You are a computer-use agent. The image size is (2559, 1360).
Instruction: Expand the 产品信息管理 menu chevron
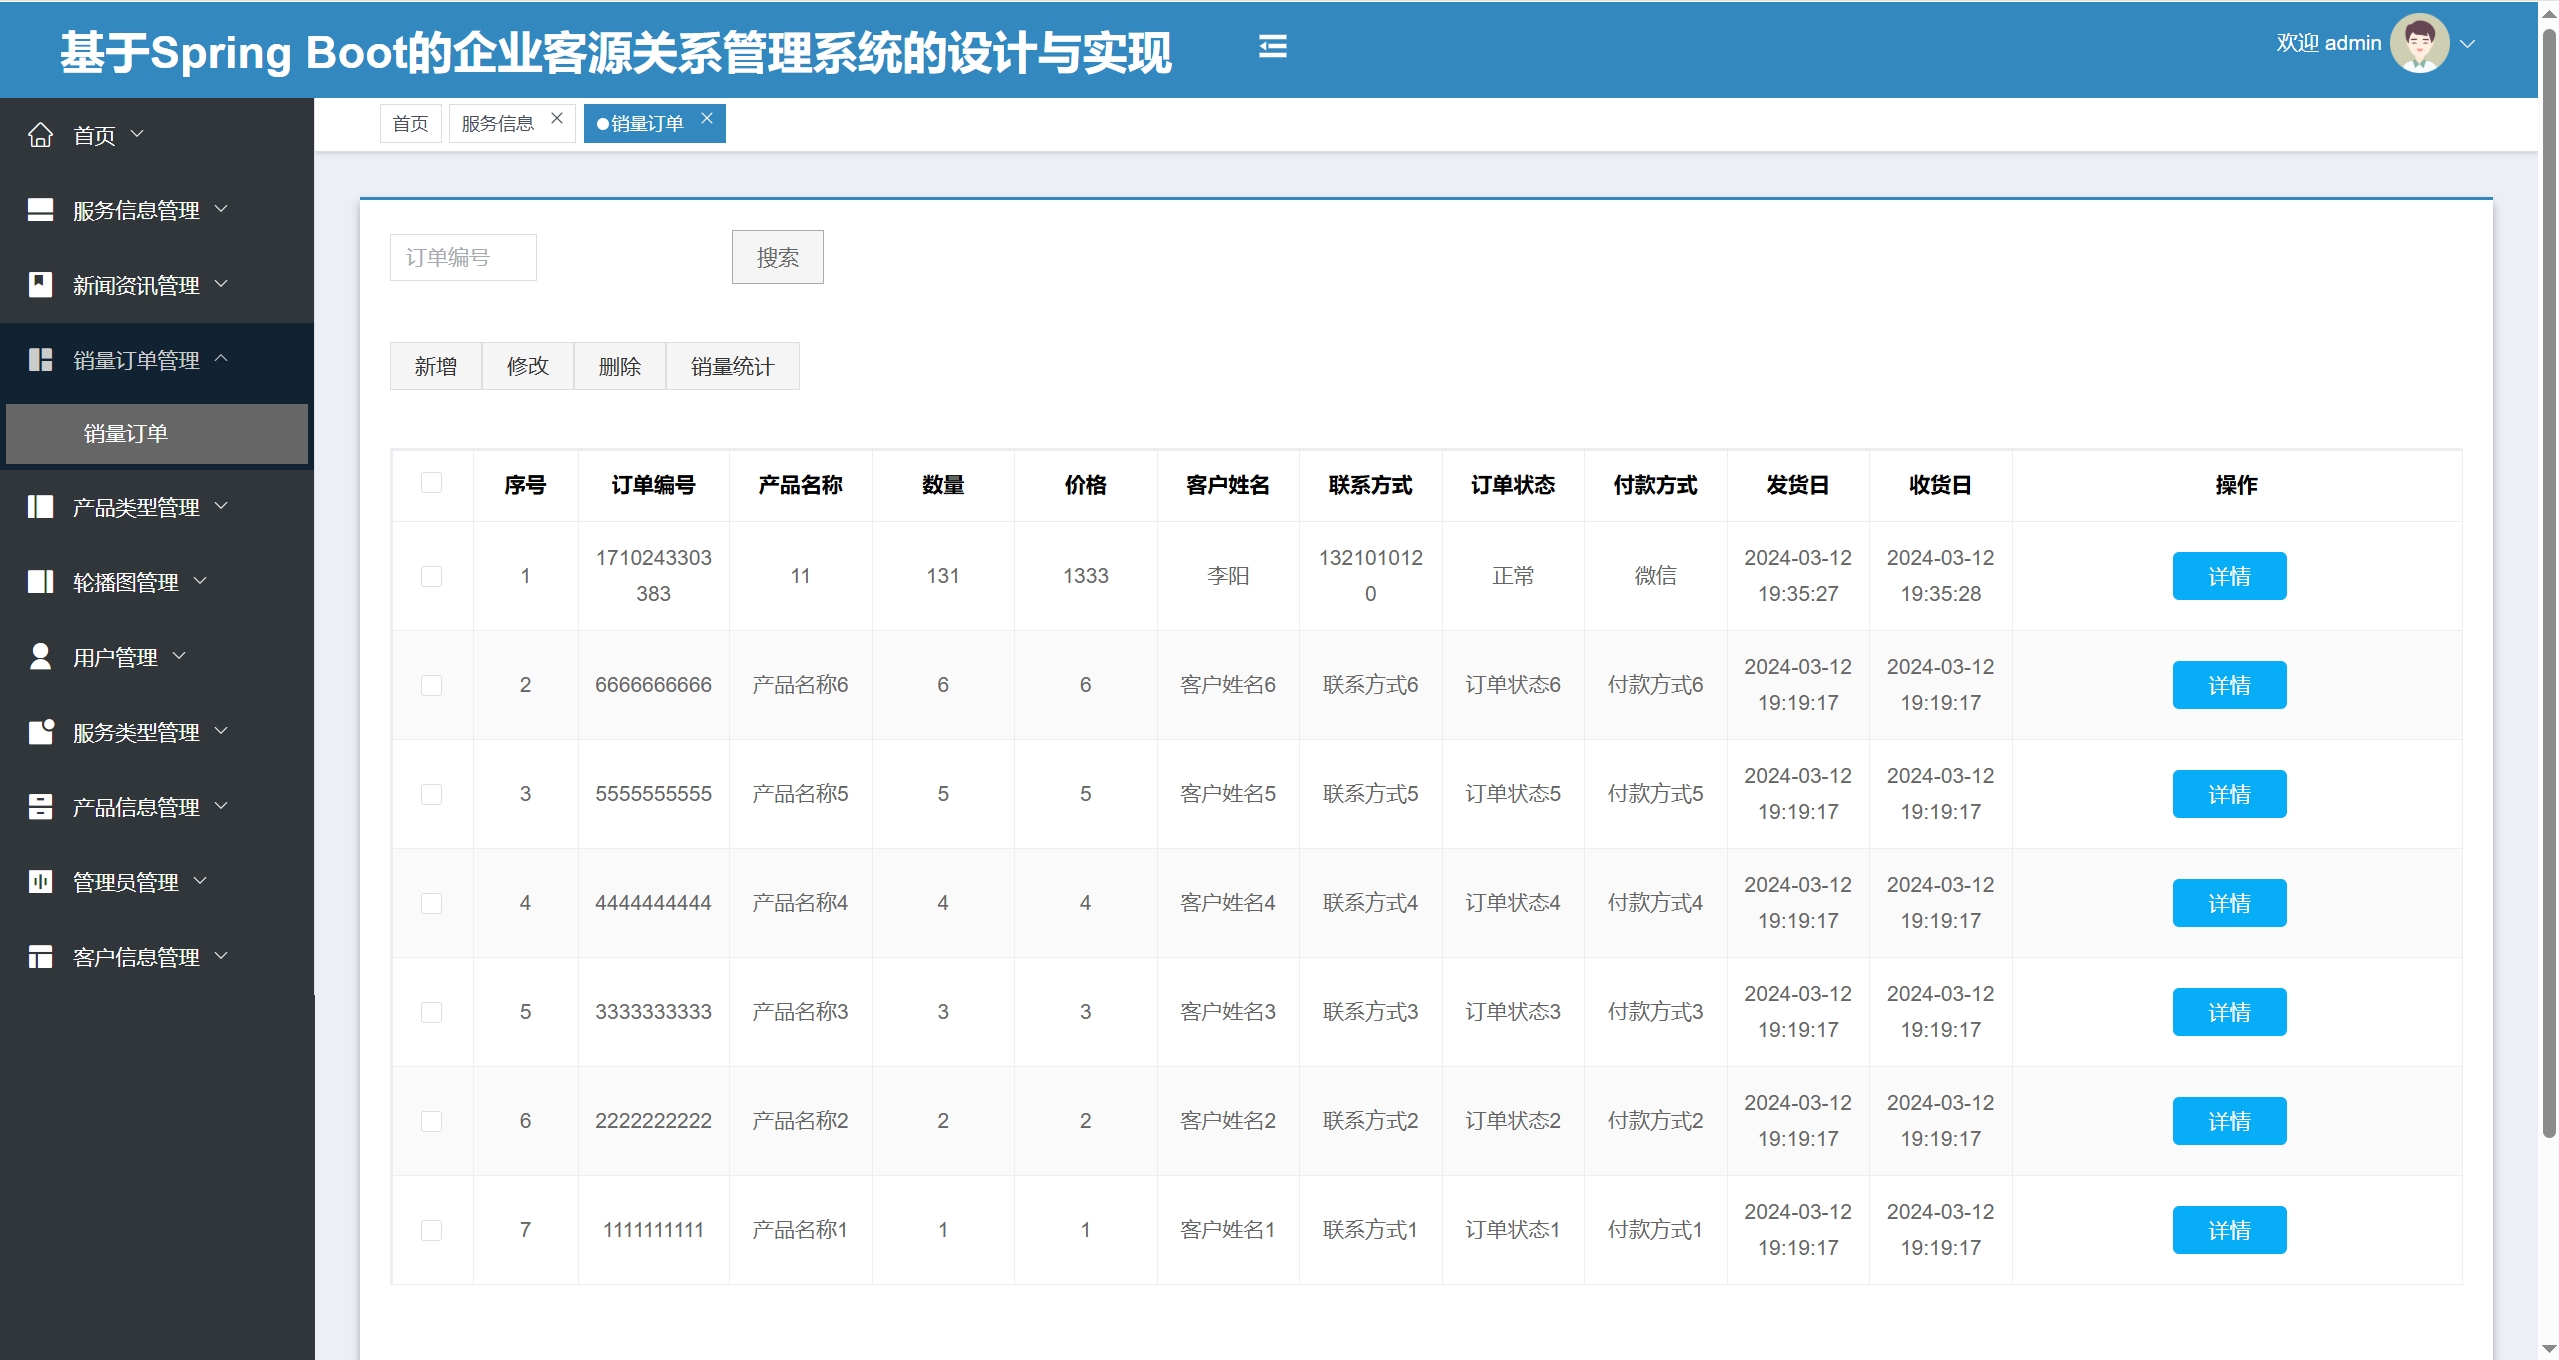tap(222, 806)
